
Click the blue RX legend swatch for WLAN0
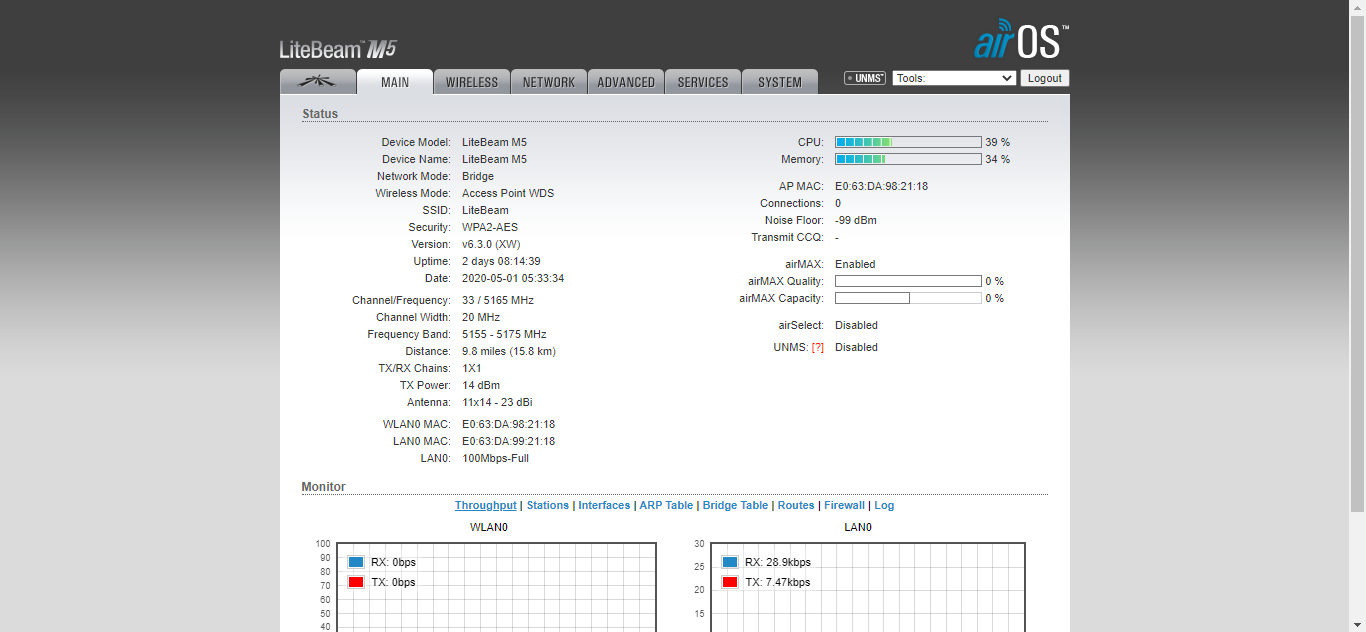click(x=356, y=562)
